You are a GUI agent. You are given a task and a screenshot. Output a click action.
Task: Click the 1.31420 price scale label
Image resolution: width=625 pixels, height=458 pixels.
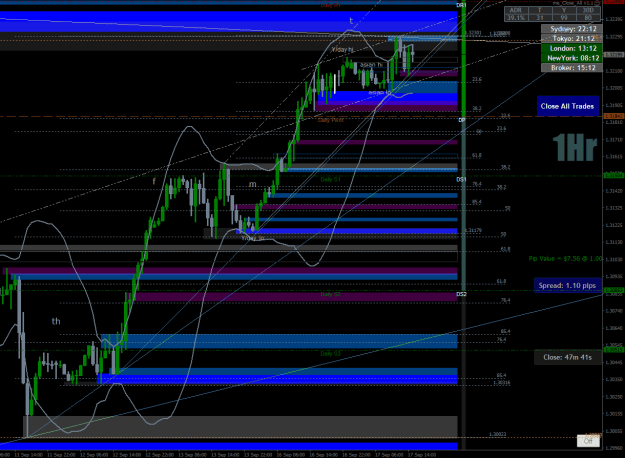pos(614,191)
